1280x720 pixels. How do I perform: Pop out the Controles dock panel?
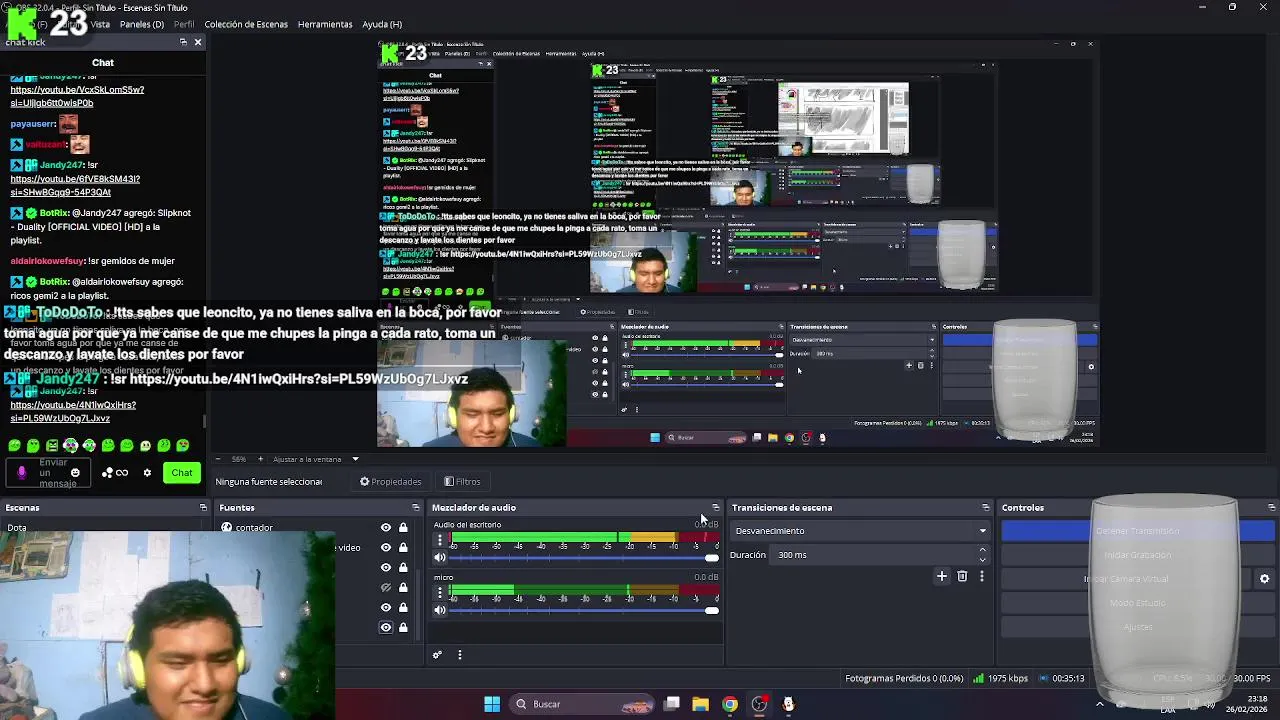point(1271,508)
